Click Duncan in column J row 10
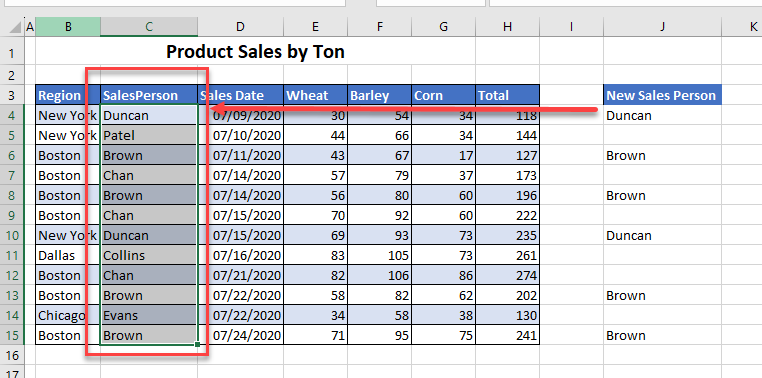The width and height of the screenshot is (762, 378). coord(662,236)
